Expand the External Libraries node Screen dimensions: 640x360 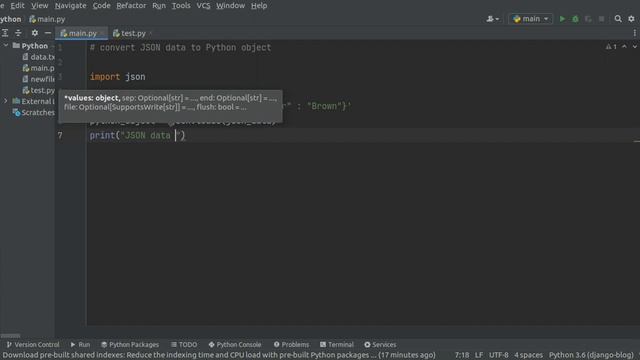click(6, 101)
